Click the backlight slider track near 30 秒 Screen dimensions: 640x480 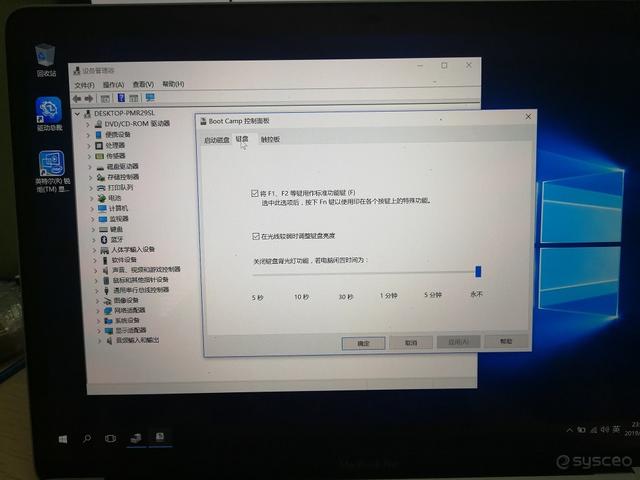click(x=345, y=274)
